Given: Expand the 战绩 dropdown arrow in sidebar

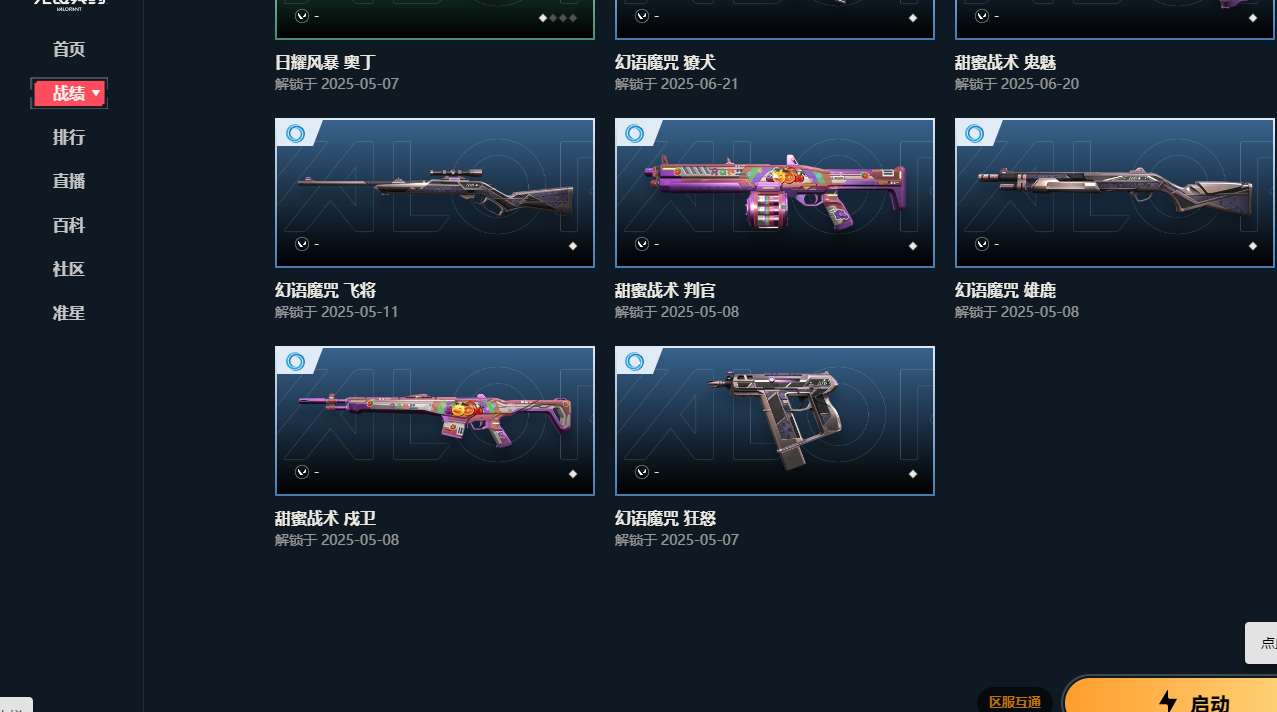Looking at the screenshot, I should 96,93.
